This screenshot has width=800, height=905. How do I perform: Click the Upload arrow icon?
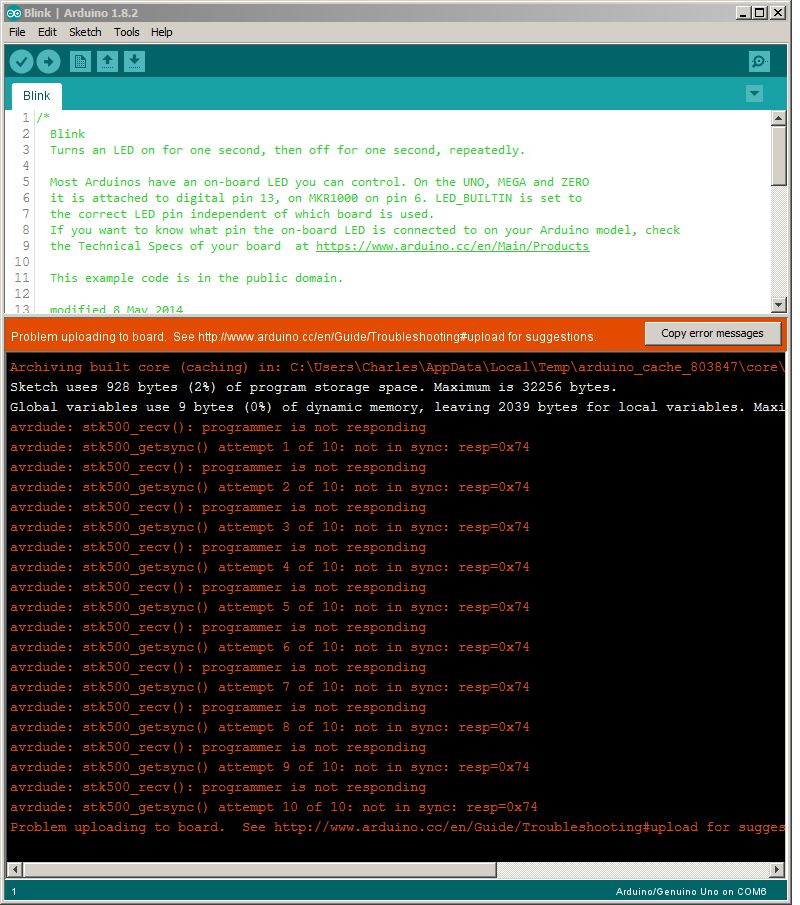(48, 62)
